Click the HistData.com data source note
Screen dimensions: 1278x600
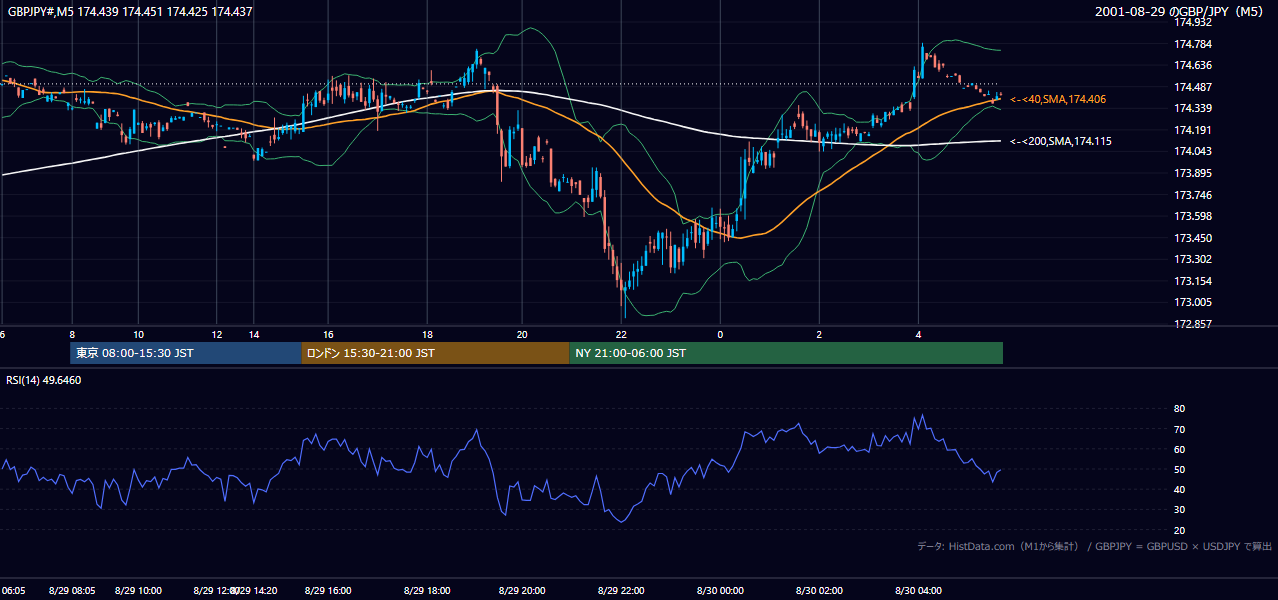click(1095, 546)
